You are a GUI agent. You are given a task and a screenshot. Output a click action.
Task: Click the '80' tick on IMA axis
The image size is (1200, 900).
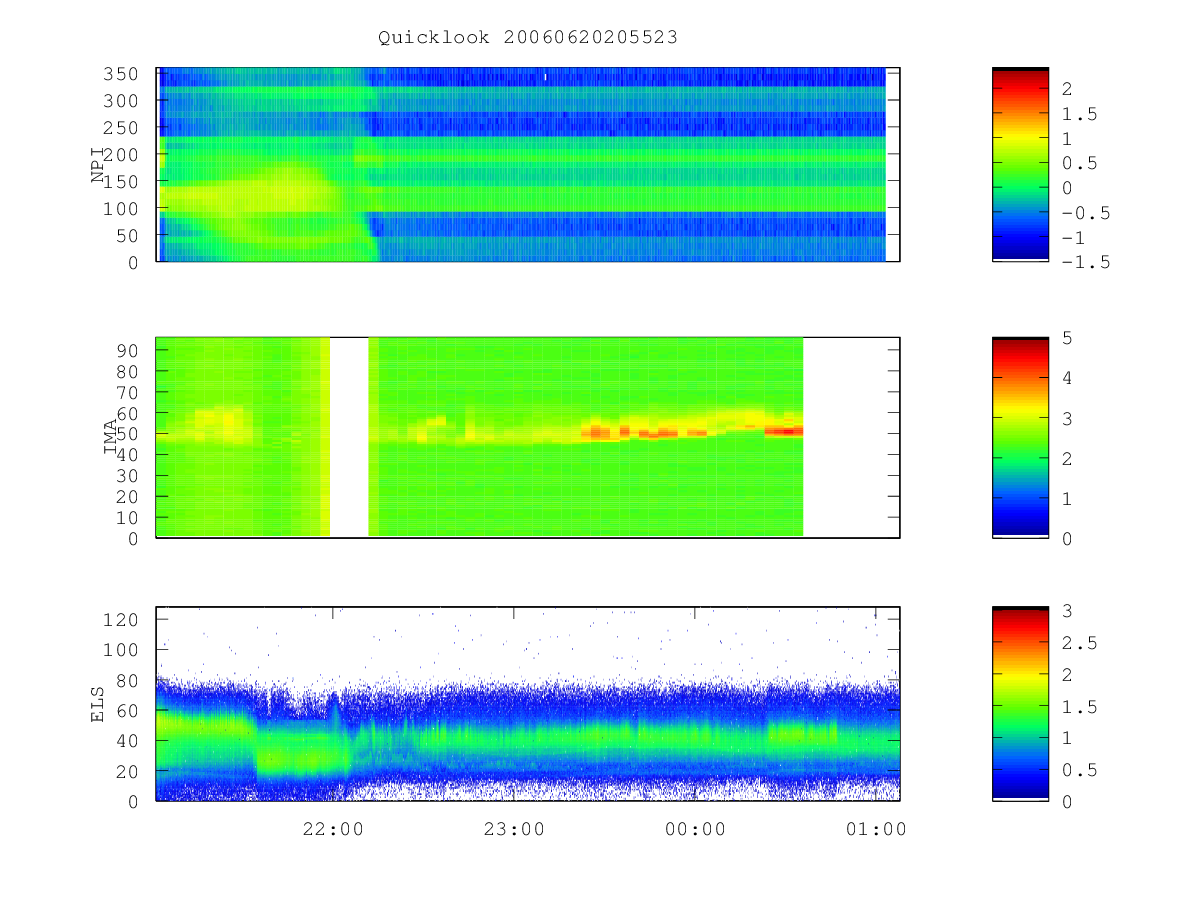click(x=128, y=371)
